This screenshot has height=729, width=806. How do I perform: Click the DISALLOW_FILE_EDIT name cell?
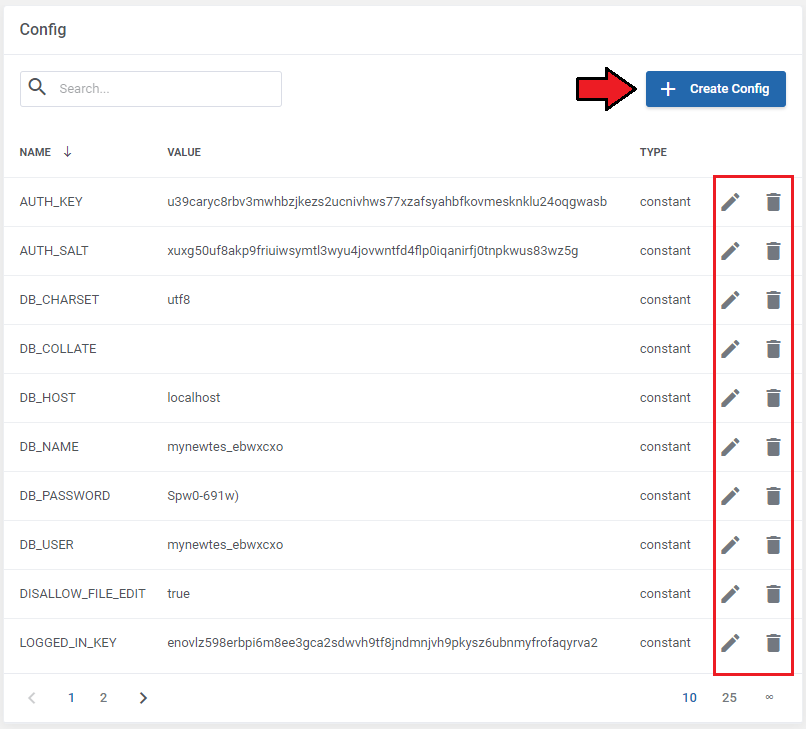click(x=82, y=594)
